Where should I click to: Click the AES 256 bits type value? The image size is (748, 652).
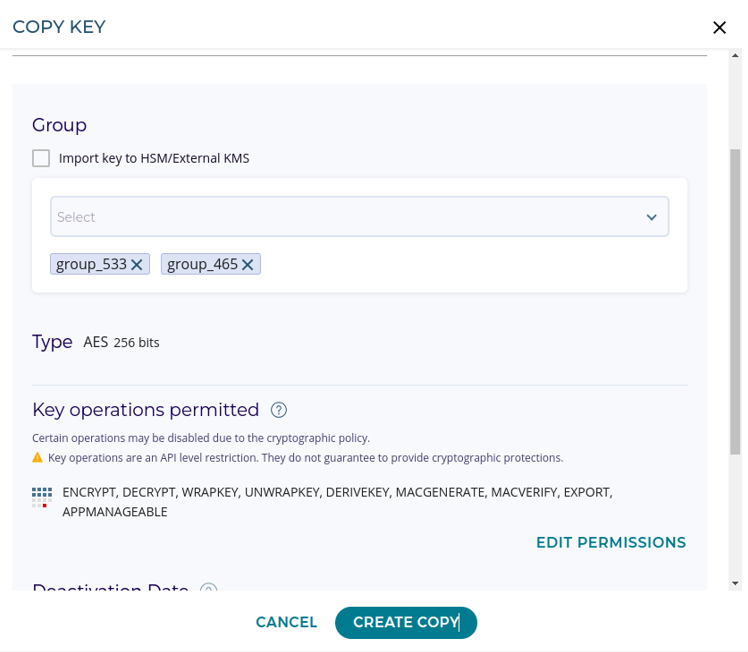coord(121,342)
